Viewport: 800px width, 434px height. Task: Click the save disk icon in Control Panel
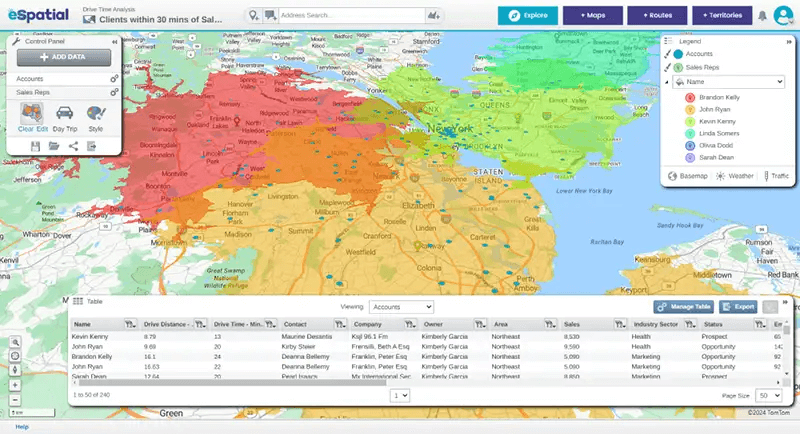(x=36, y=146)
